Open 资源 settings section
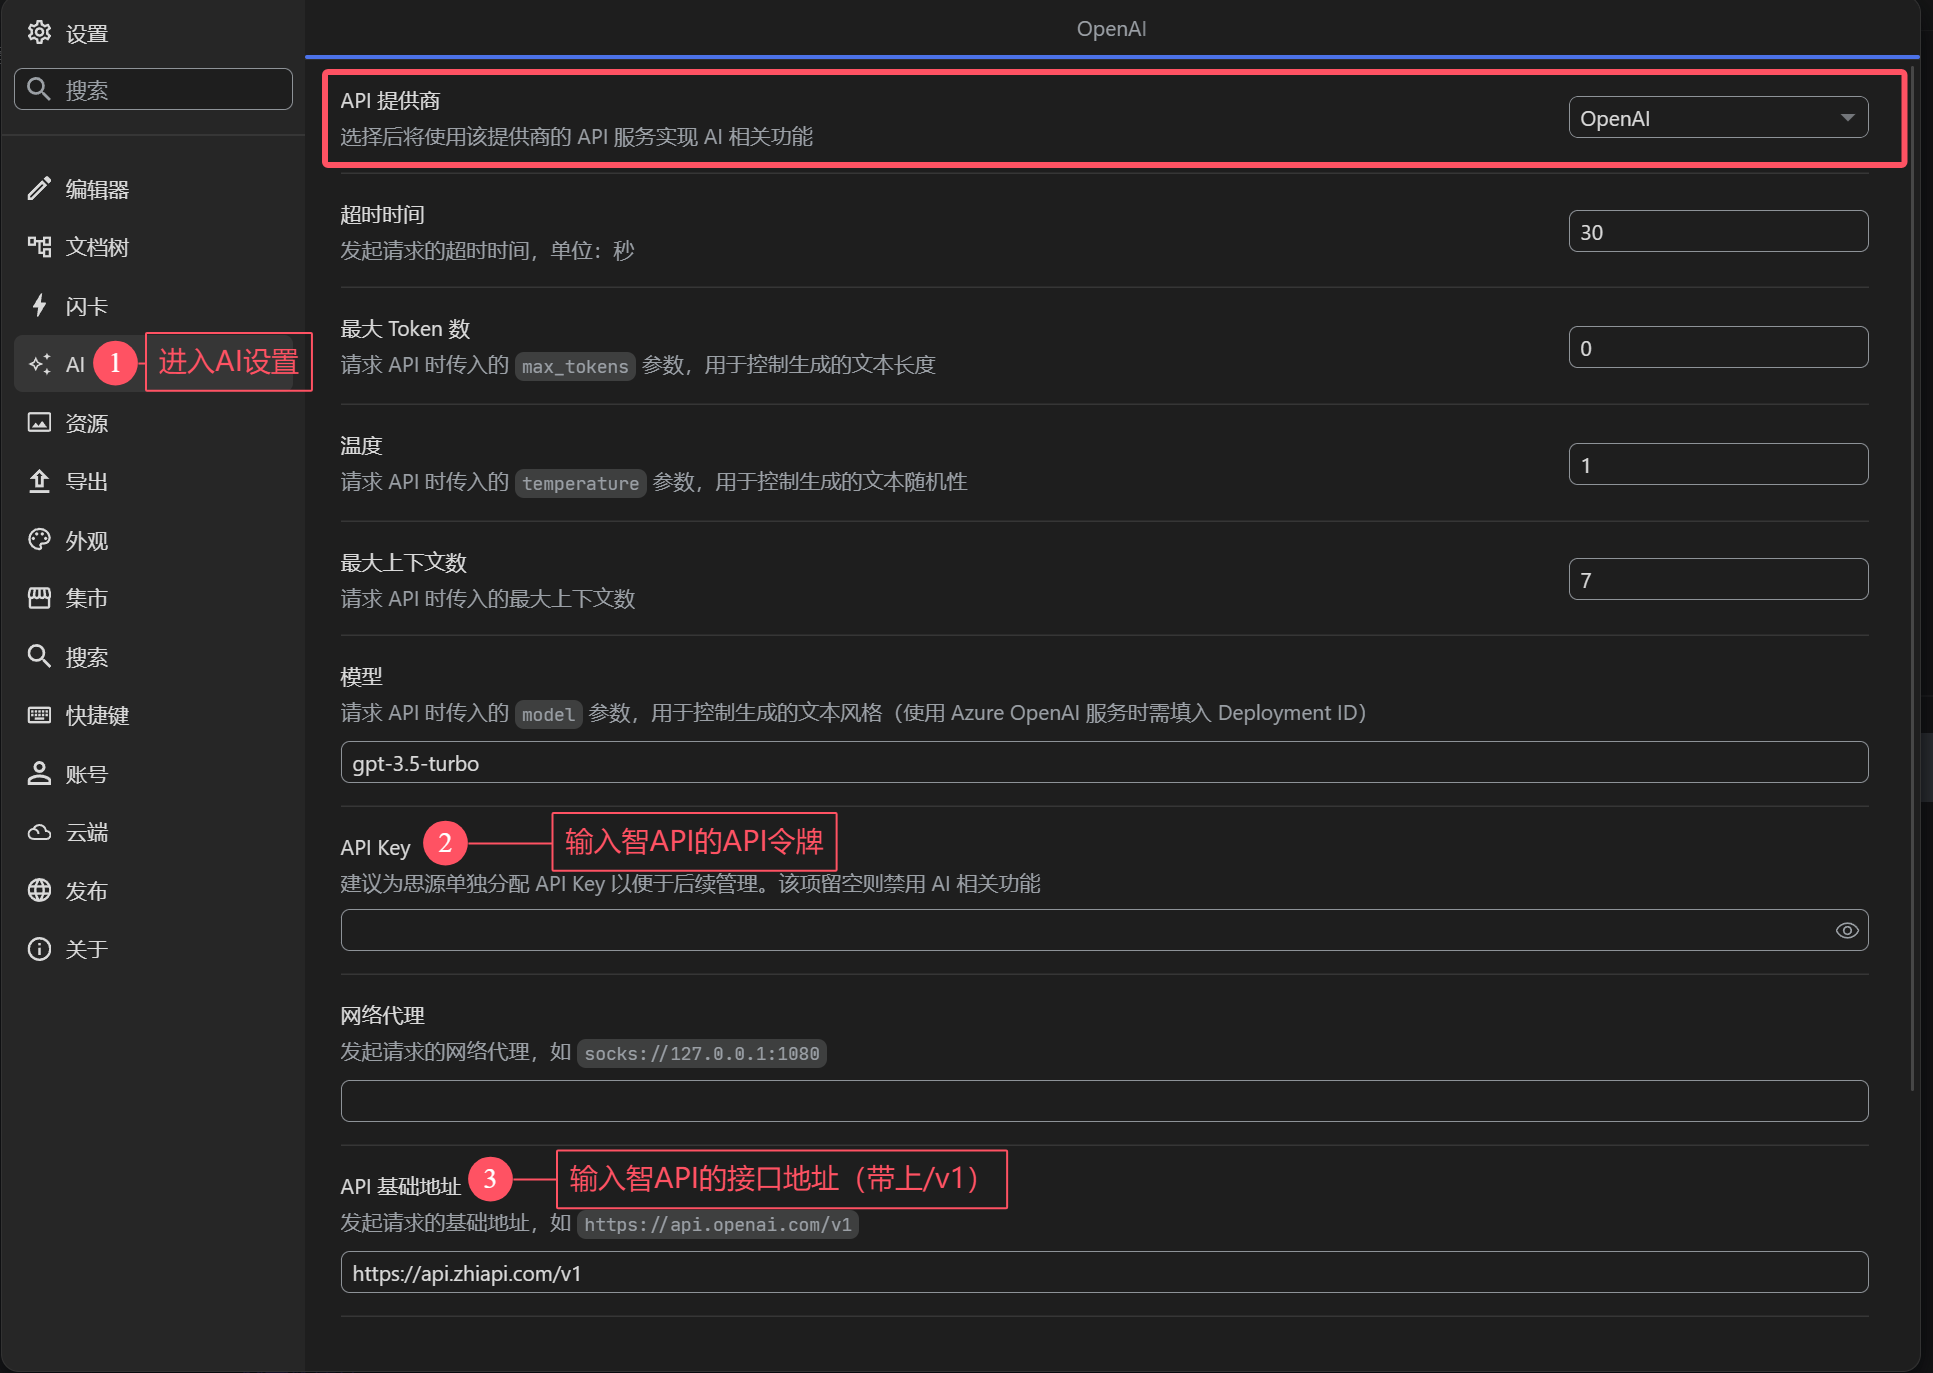 (x=155, y=422)
